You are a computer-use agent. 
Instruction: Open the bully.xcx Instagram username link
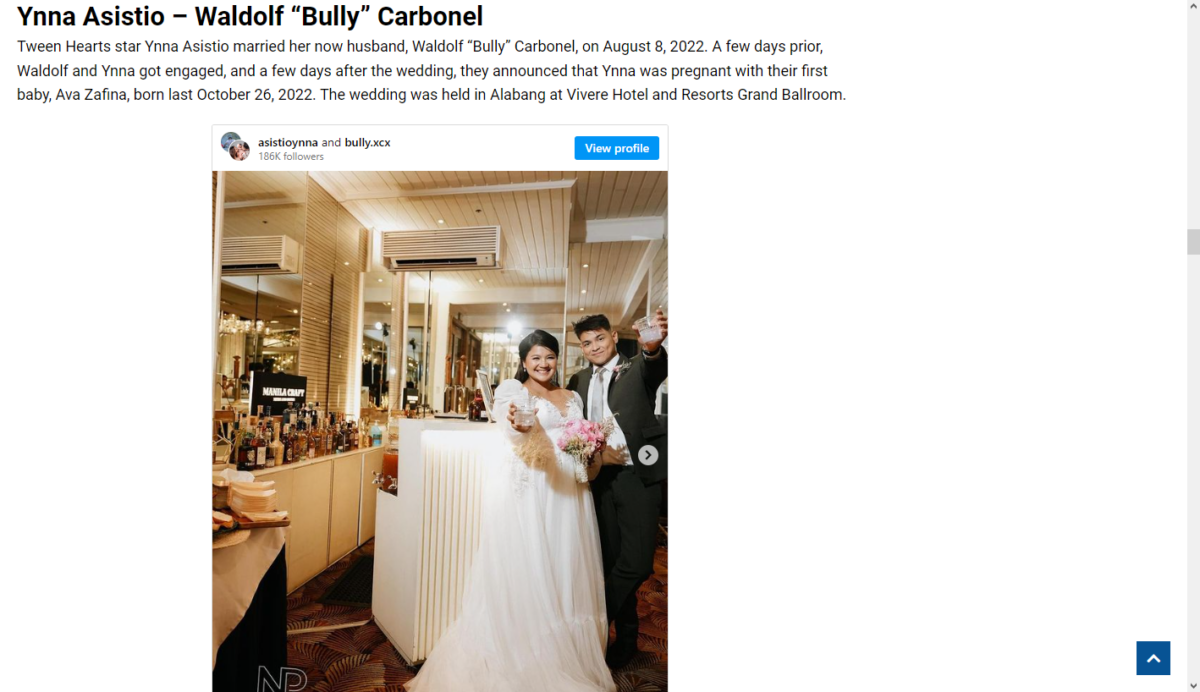click(x=368, y=142)
